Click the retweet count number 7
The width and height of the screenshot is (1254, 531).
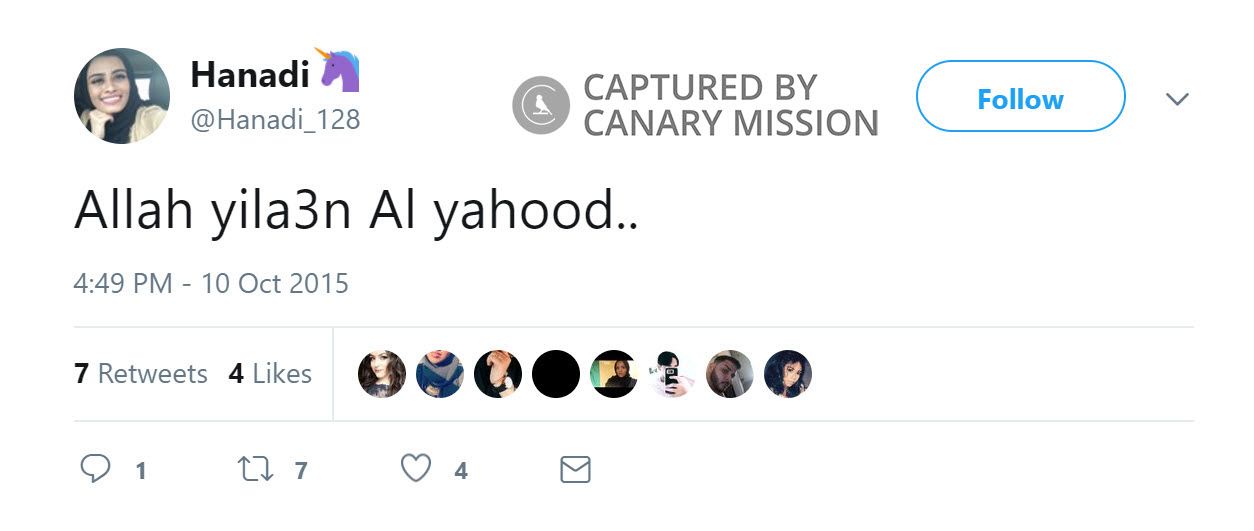click(300, 471)
